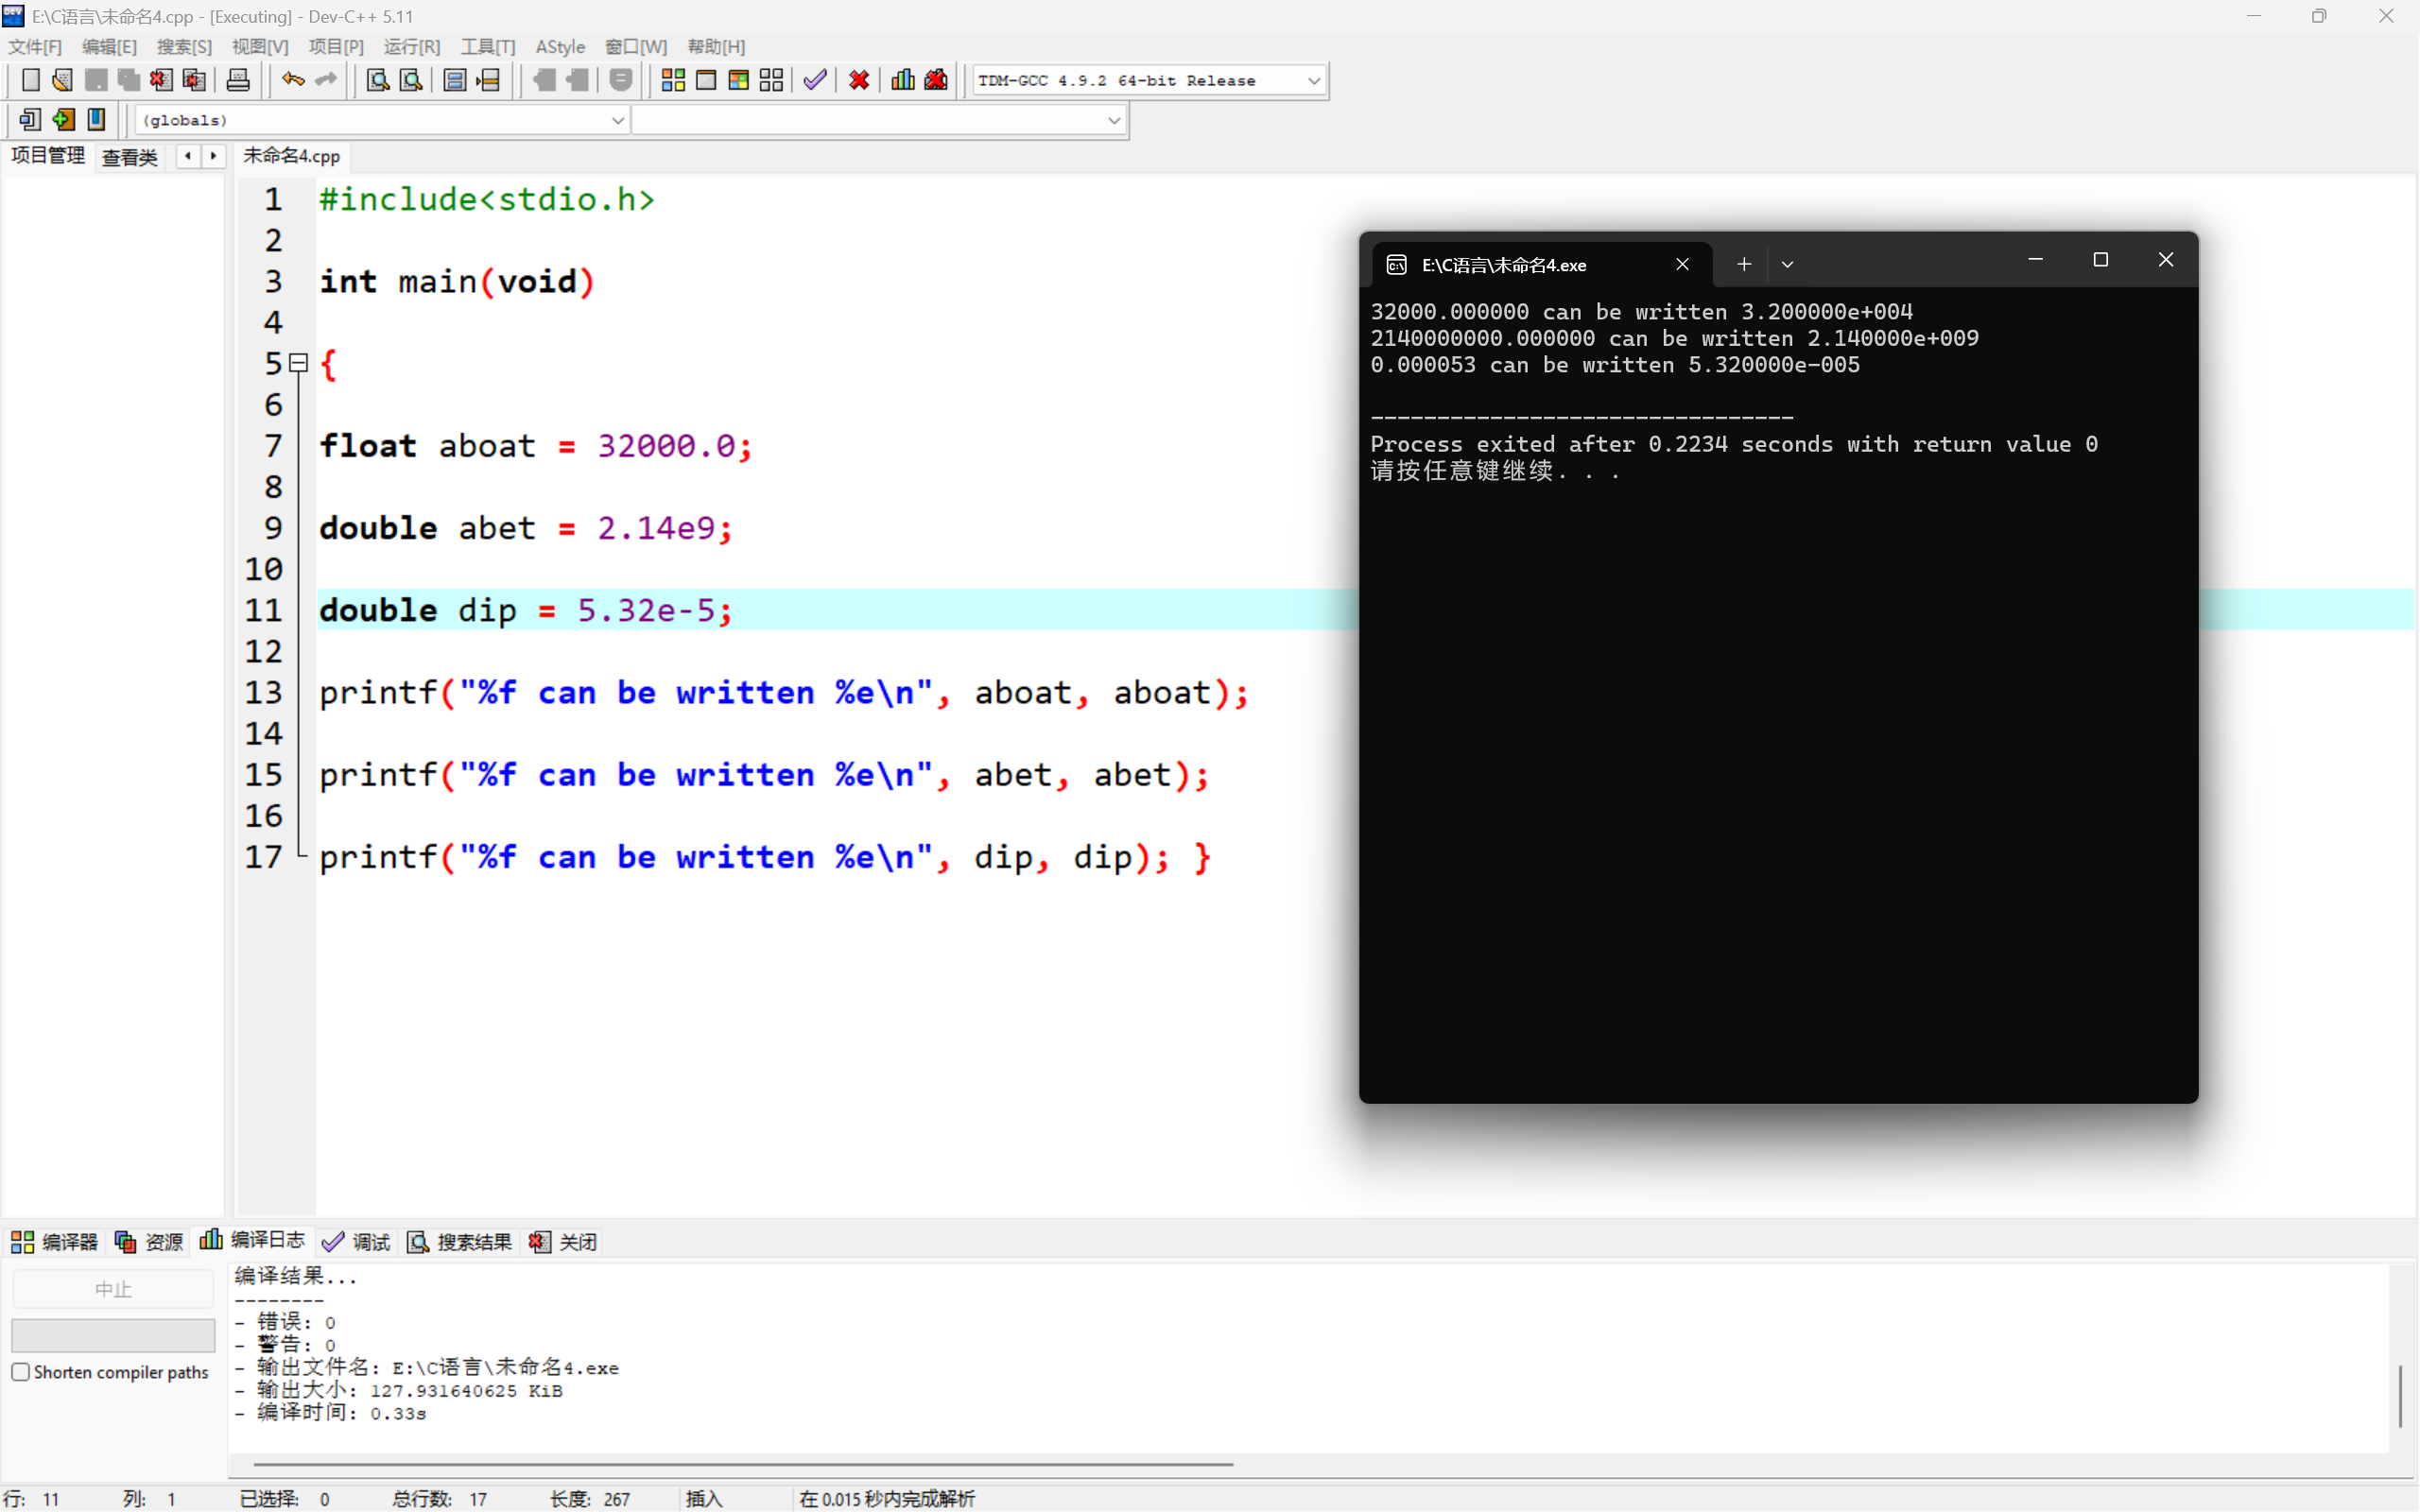Open the TDM-GCC compiler selection dropdown

coord(1313,81)
